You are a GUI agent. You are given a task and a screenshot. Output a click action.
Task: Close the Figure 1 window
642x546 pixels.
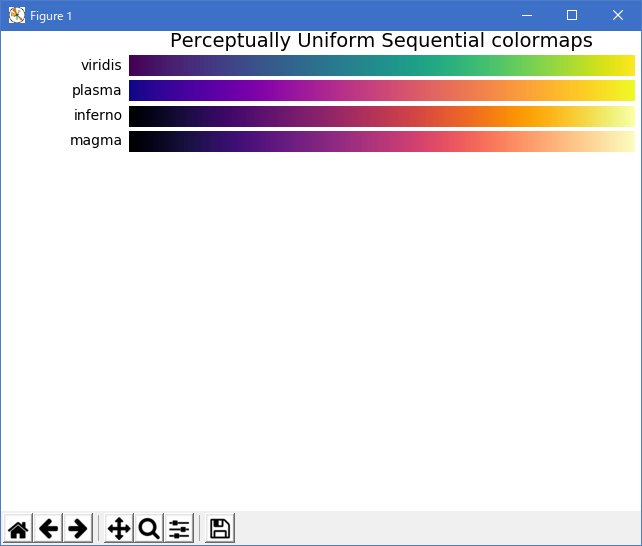pyautogui.click(x=618, y=16)
